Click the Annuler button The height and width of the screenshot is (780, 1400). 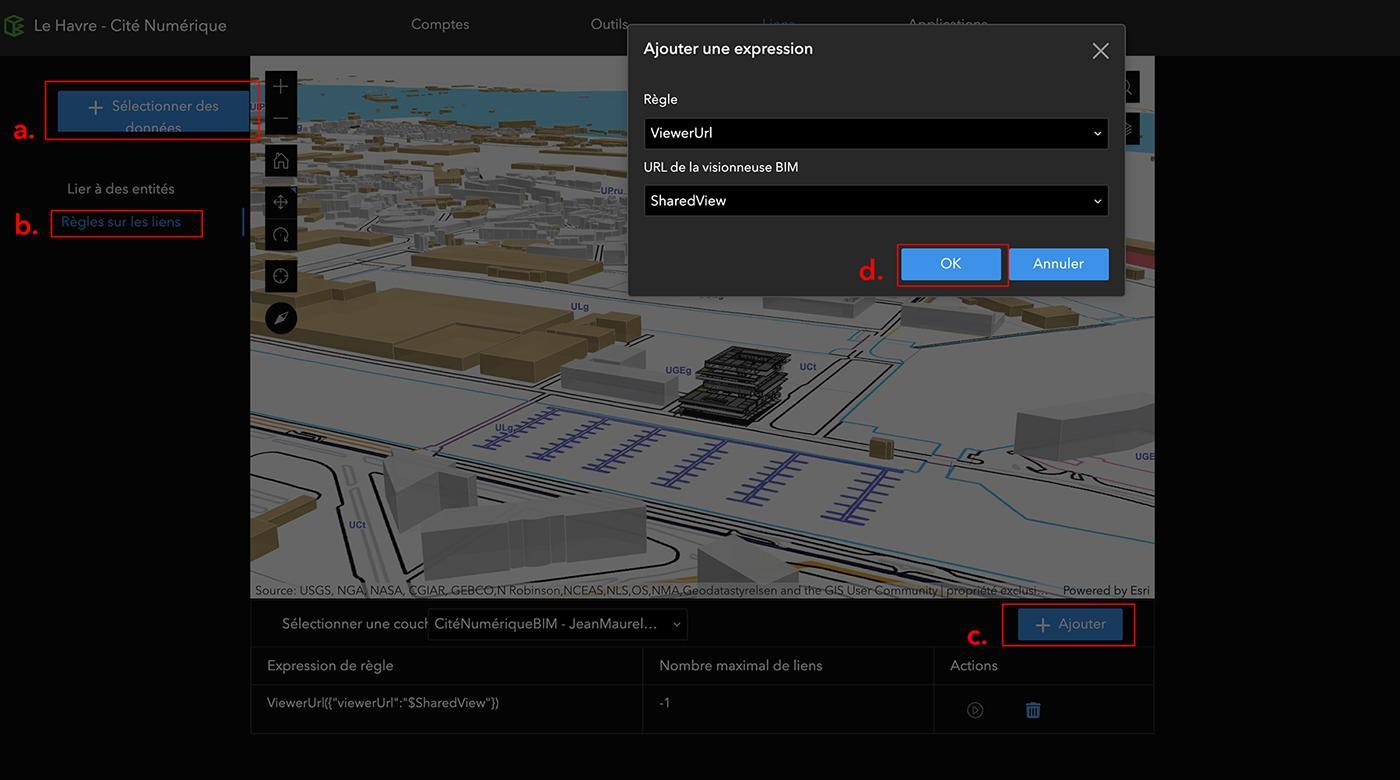pos(1058,264)
